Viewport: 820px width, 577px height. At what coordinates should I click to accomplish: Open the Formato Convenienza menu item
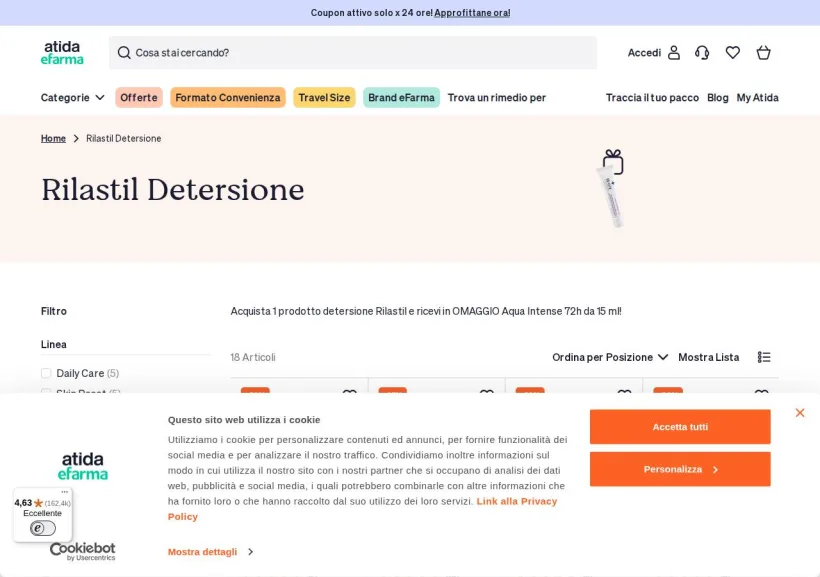(228, 97)
